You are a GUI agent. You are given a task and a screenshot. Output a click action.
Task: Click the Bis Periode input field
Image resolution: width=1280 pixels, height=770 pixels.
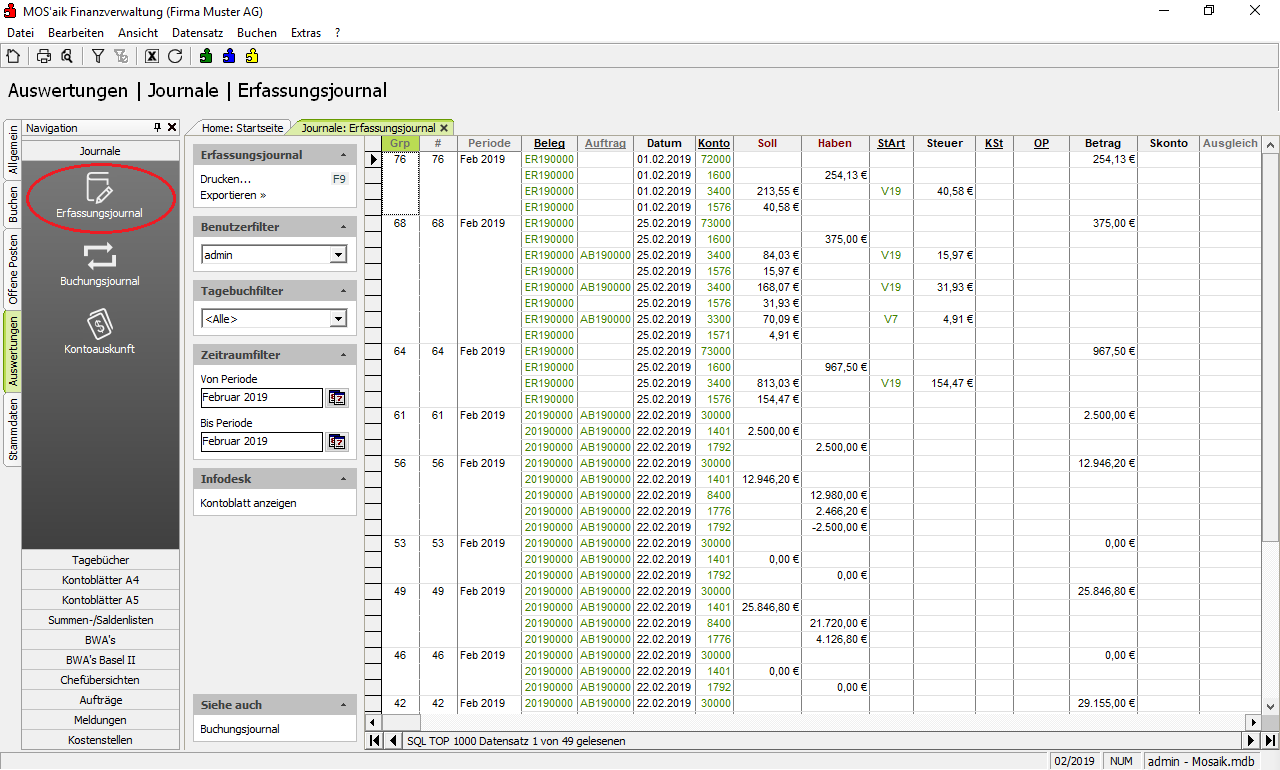[x=261, y=441]
